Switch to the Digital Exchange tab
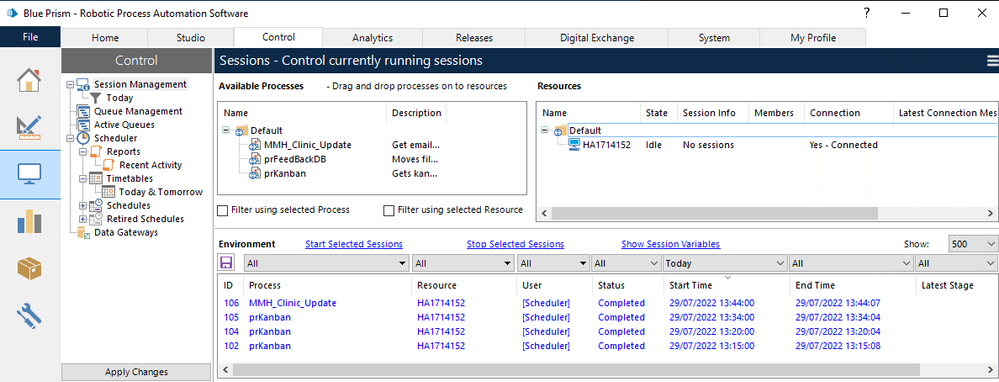 597,38
